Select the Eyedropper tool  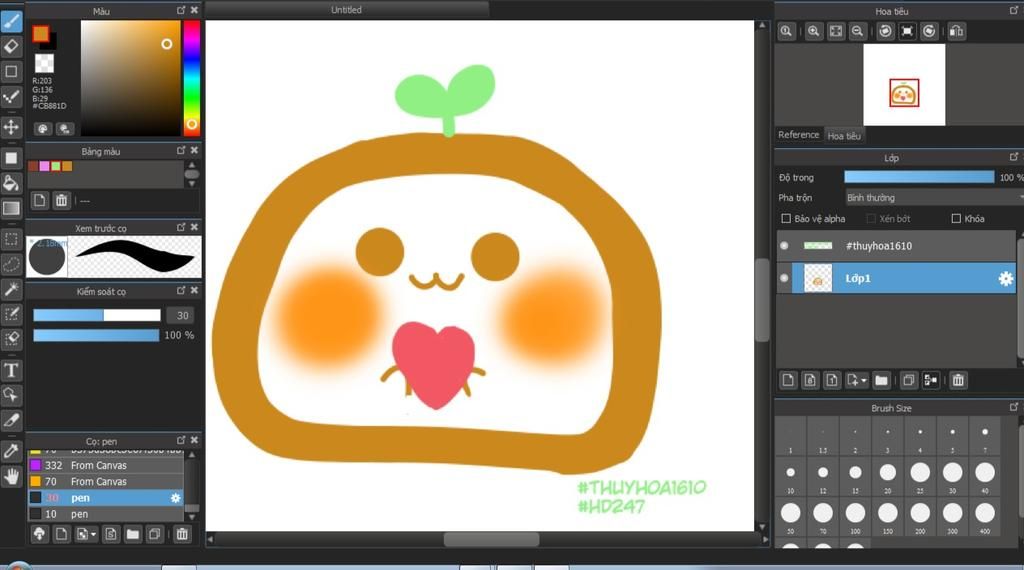[x=11, y=451]
